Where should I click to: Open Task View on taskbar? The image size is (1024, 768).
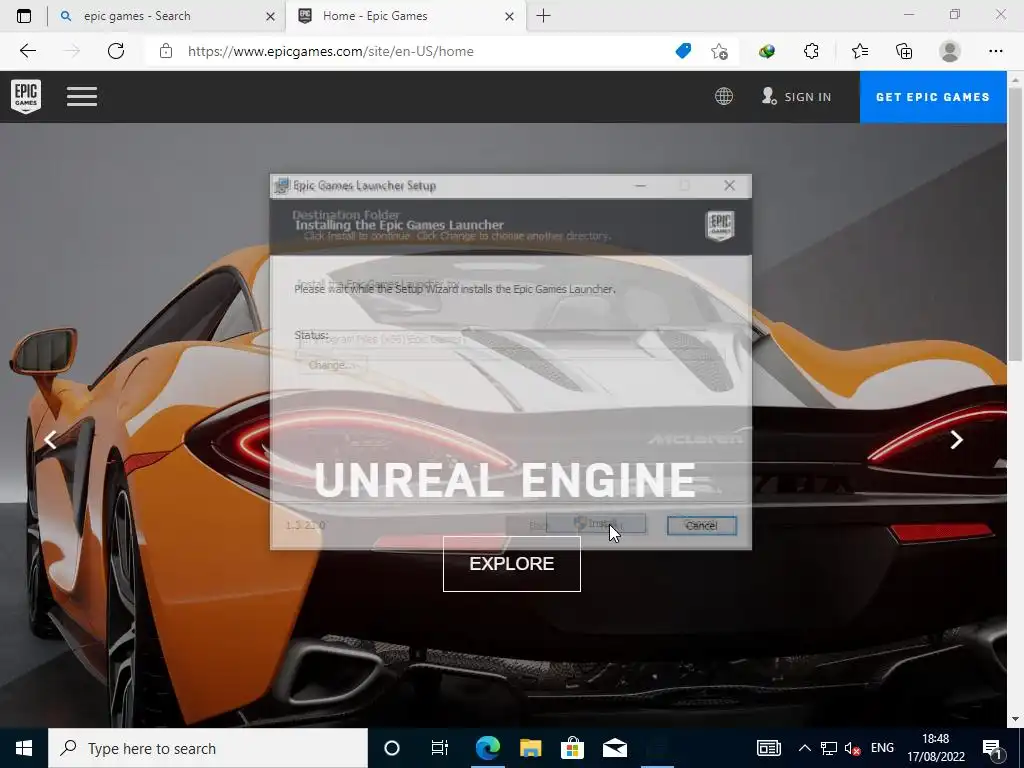[440, 748]
